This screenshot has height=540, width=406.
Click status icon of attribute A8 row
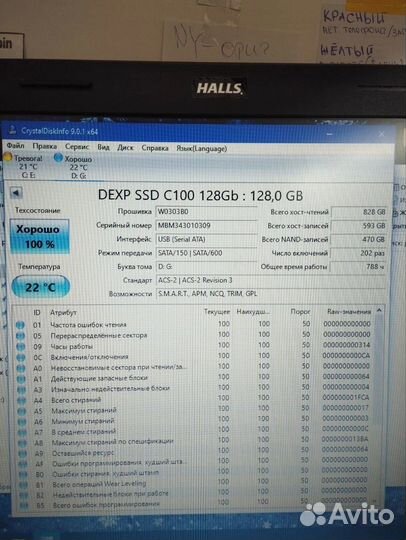coord(22,443)
